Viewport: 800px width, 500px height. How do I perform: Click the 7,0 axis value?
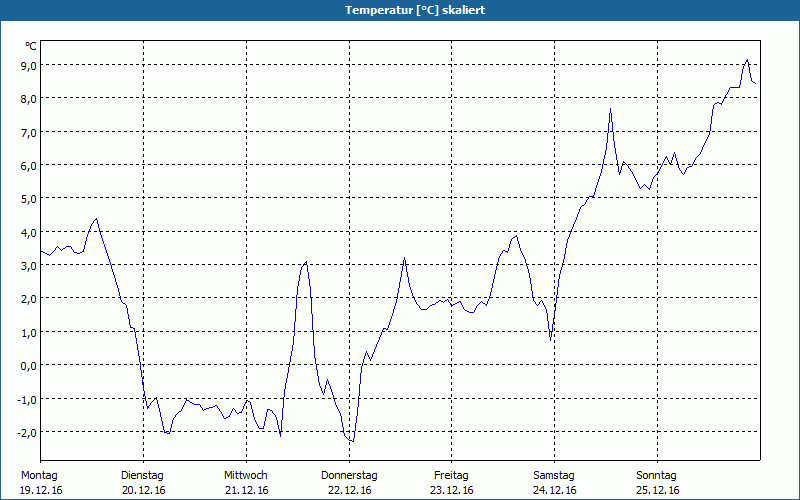[28, 133]
